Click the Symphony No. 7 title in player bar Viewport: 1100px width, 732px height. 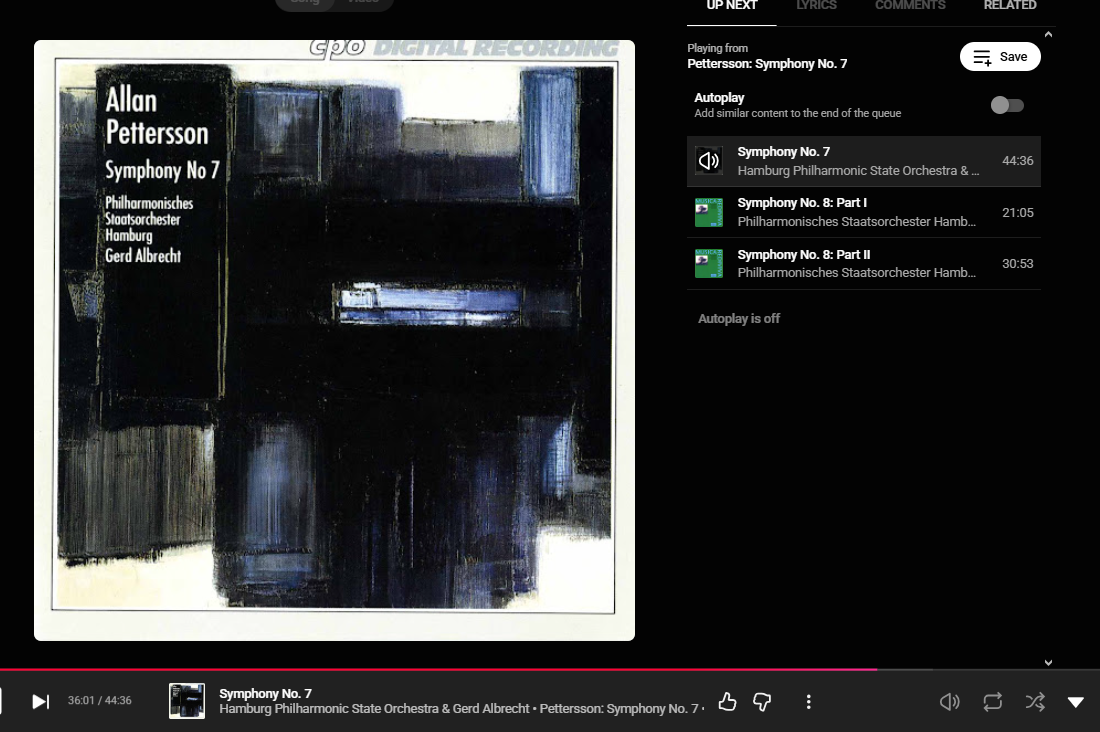click(x=265, y=693)
